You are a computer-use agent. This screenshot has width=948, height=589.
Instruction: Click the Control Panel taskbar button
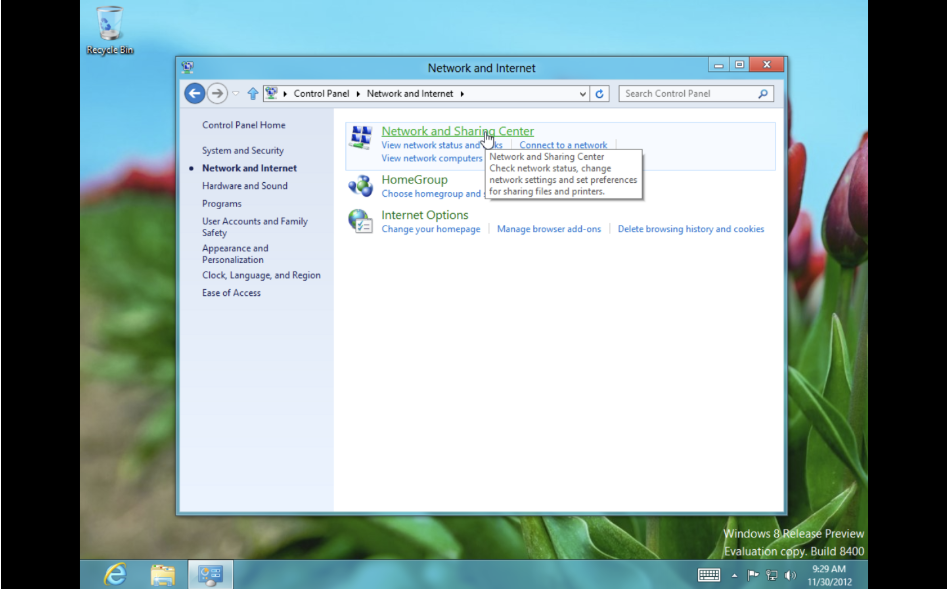click(210, 574)
